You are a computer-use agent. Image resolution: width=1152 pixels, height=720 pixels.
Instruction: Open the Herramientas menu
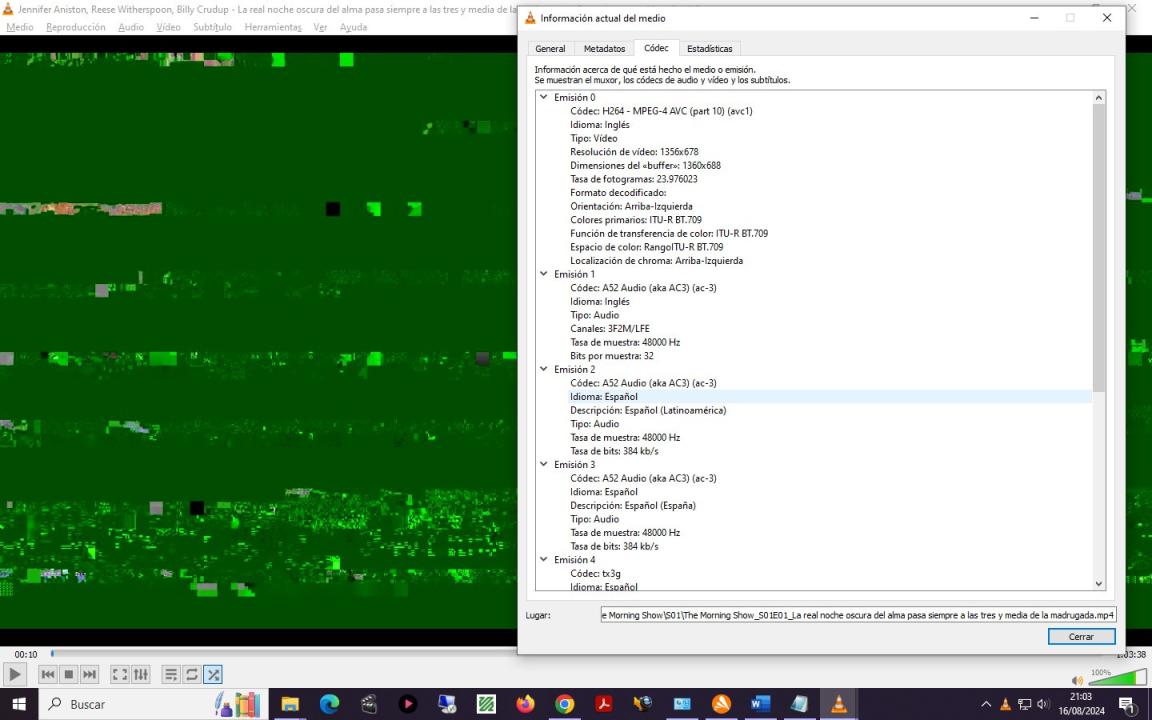[273, 27]
